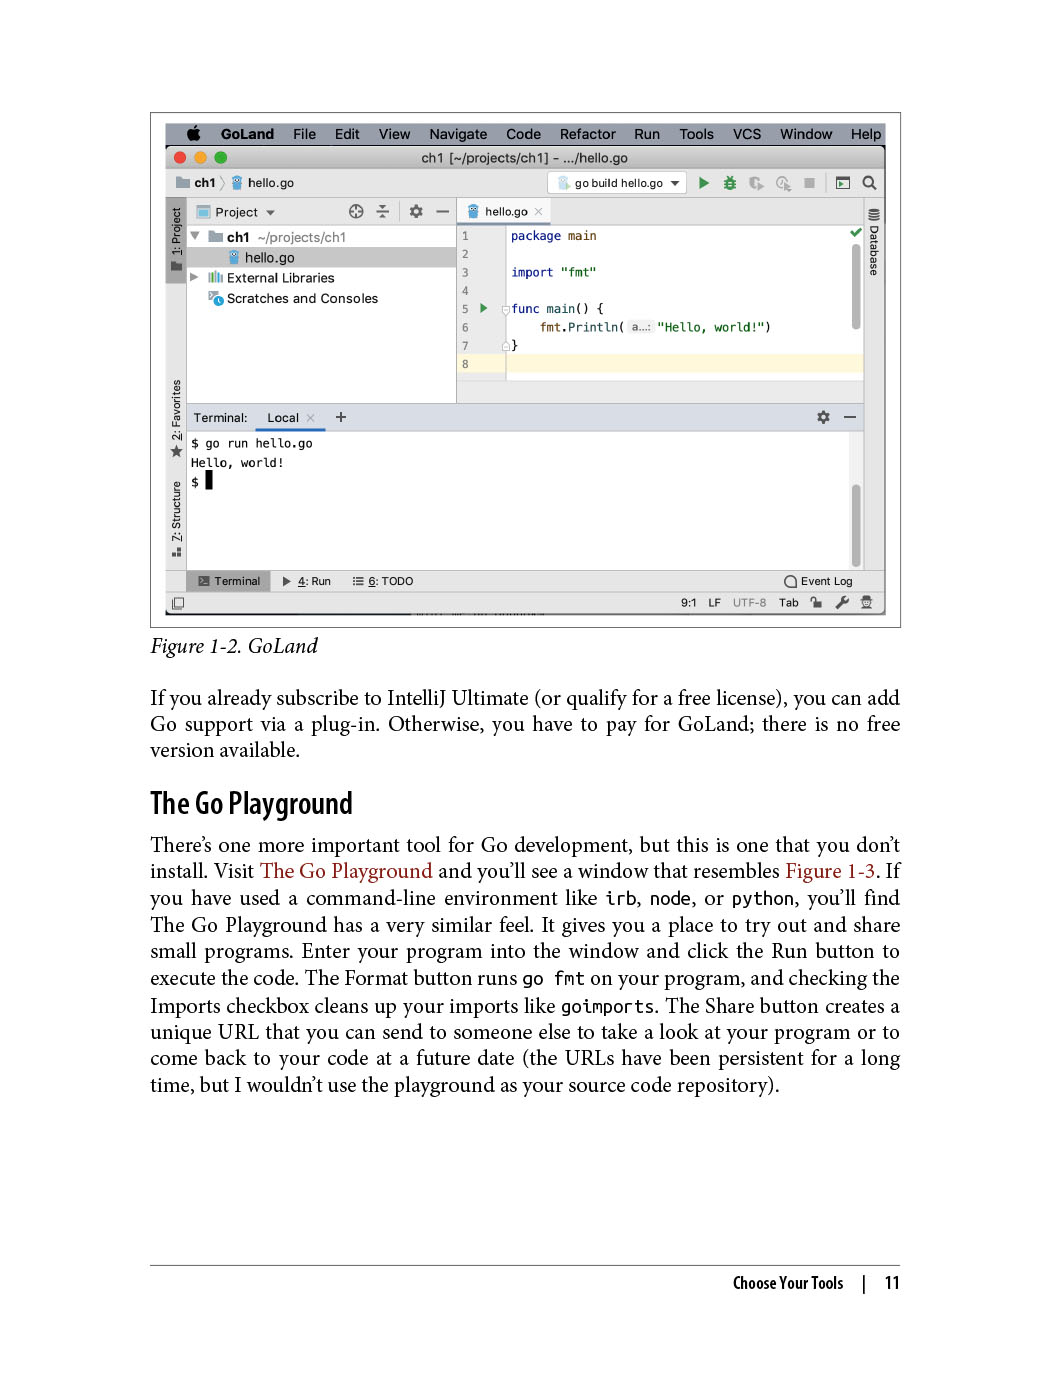Open the go build hello.go configuration dropdown
The image size is (1050, 1378).
pyautogui.click(x=617, y=183)
